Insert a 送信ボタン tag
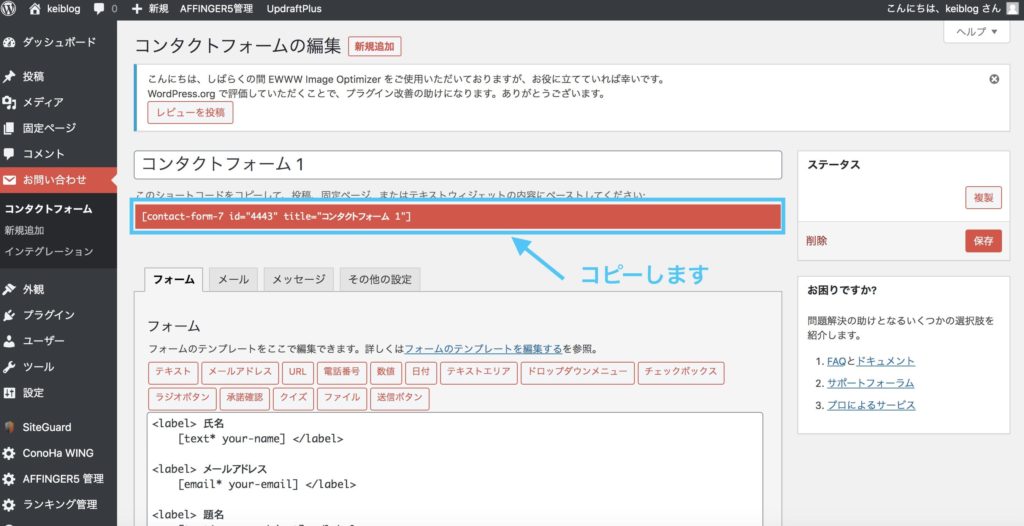 (x=400, y=399)
